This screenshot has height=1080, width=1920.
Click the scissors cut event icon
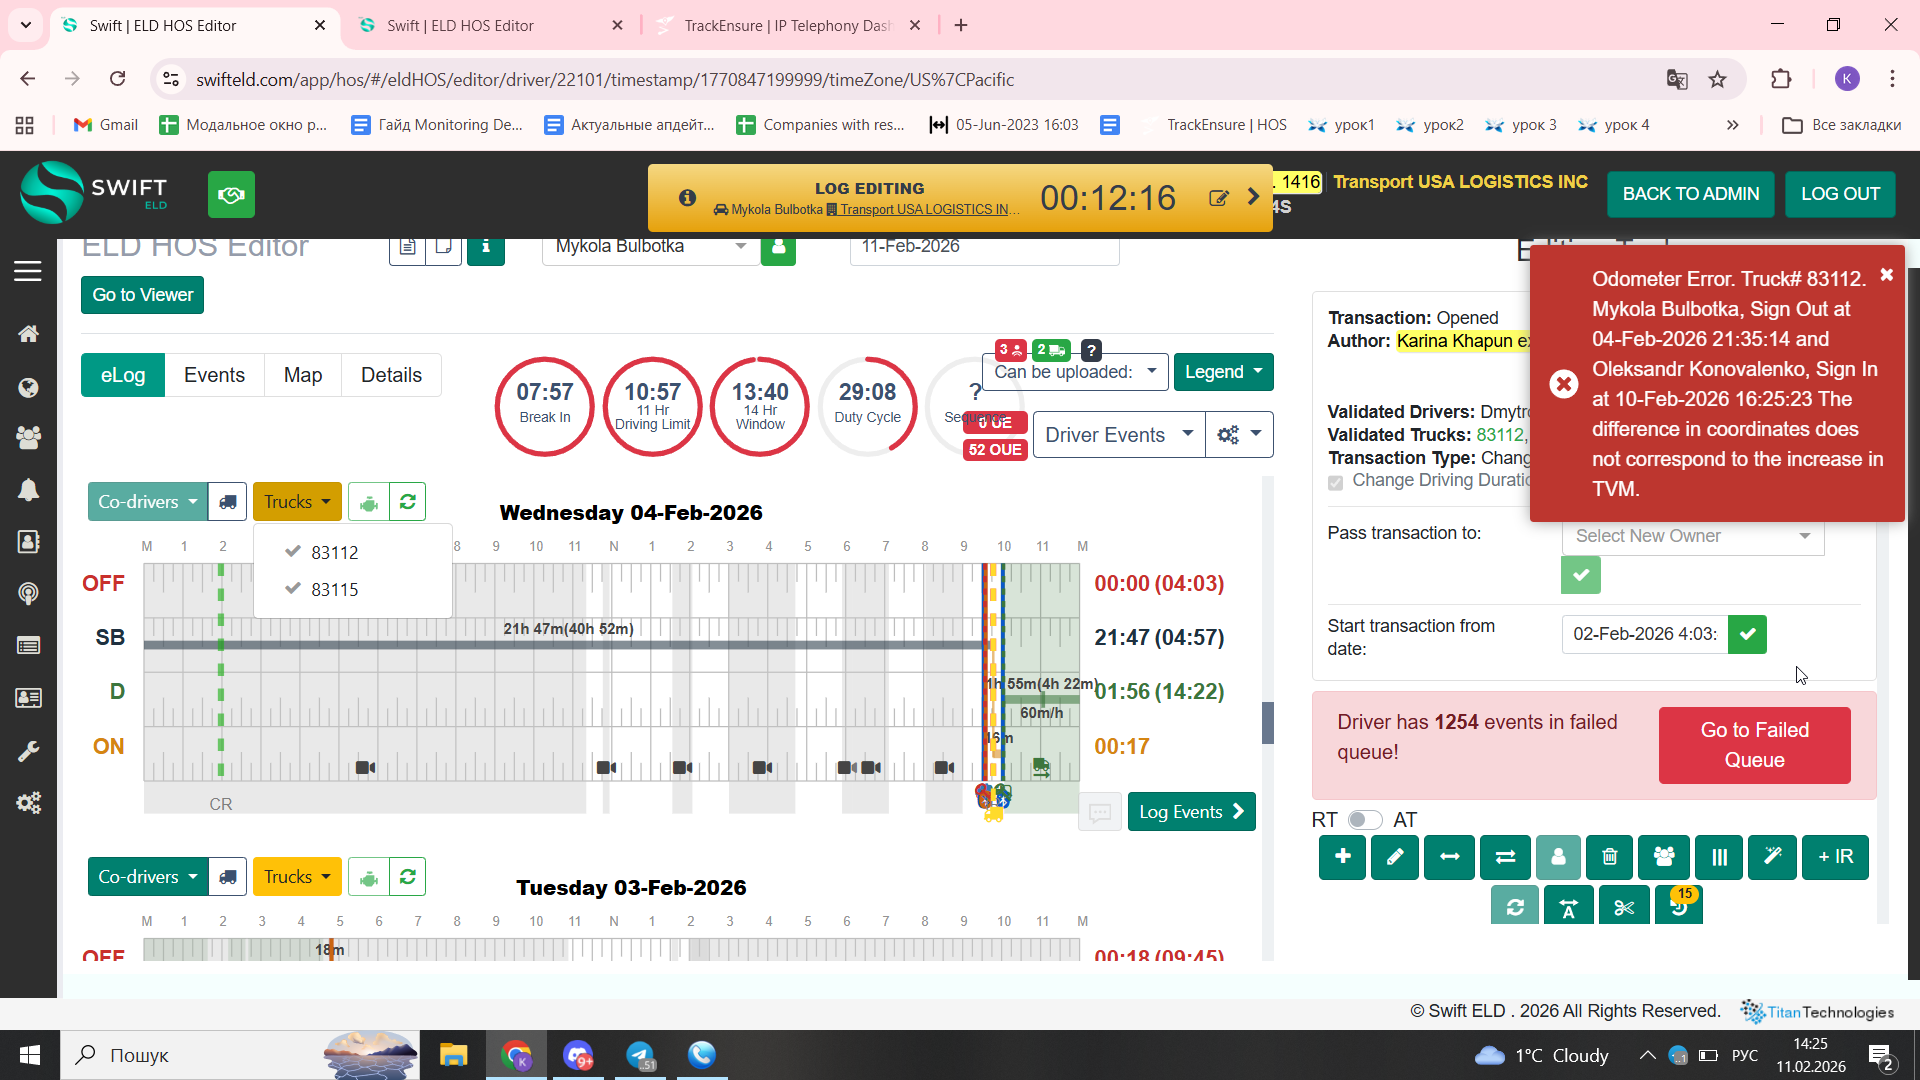point(1623,907)
